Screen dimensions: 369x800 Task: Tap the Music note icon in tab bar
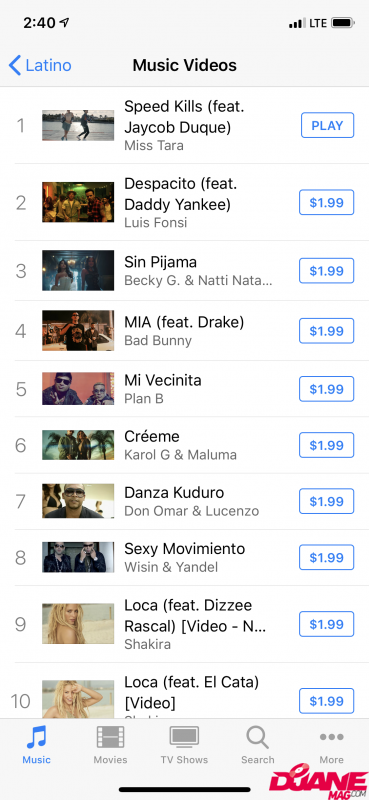[36, 738]
